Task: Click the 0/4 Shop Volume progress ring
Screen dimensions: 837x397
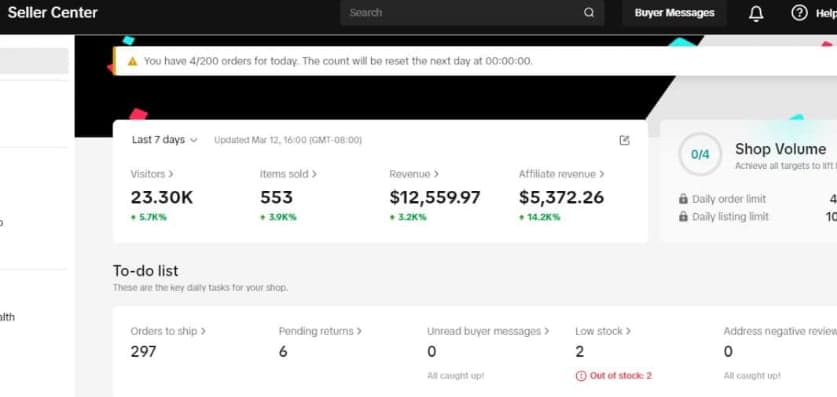Action: coord(700,155)
